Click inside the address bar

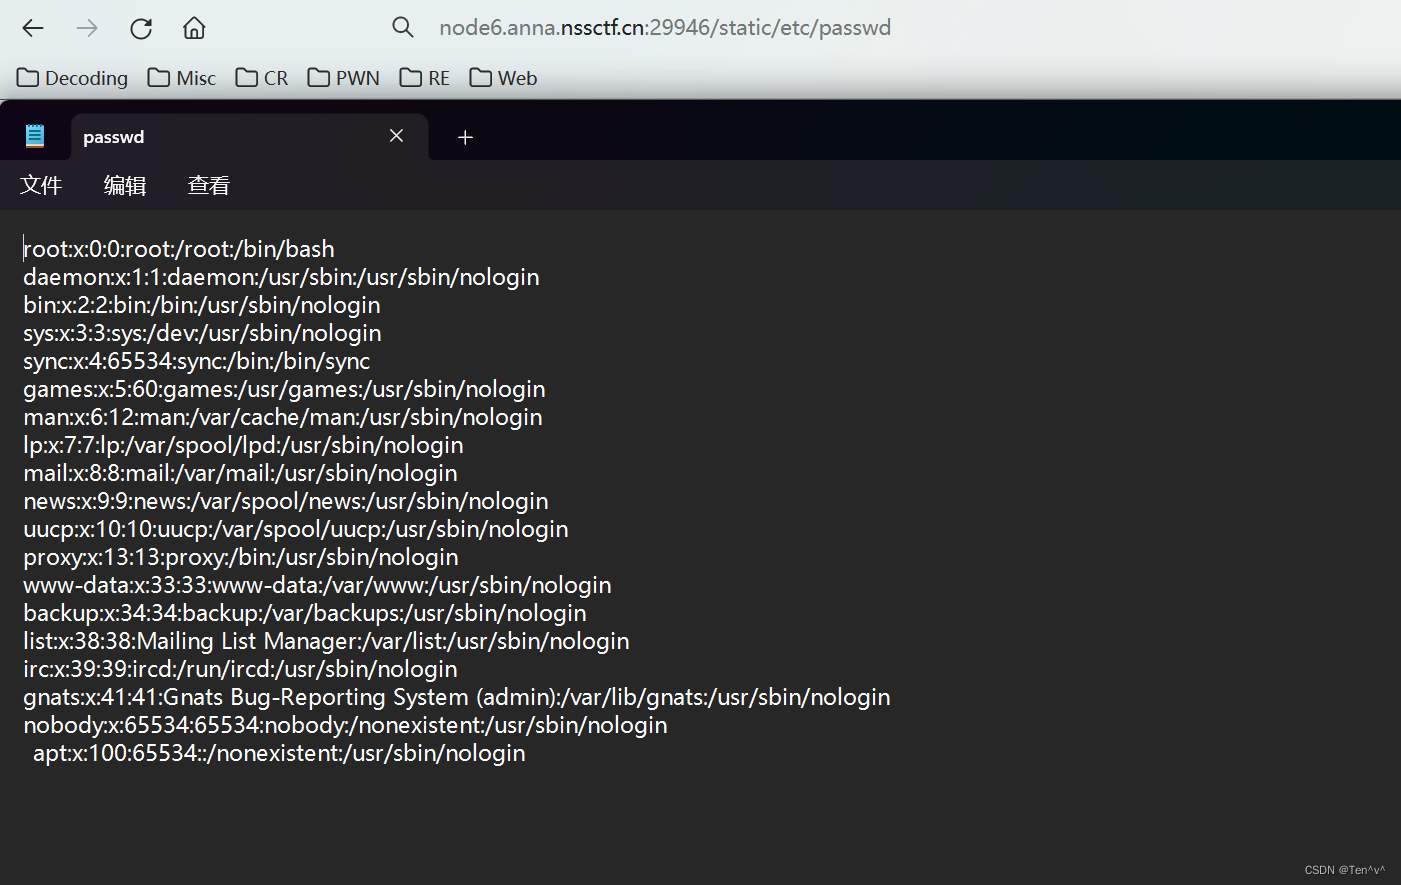pos(663,27)
